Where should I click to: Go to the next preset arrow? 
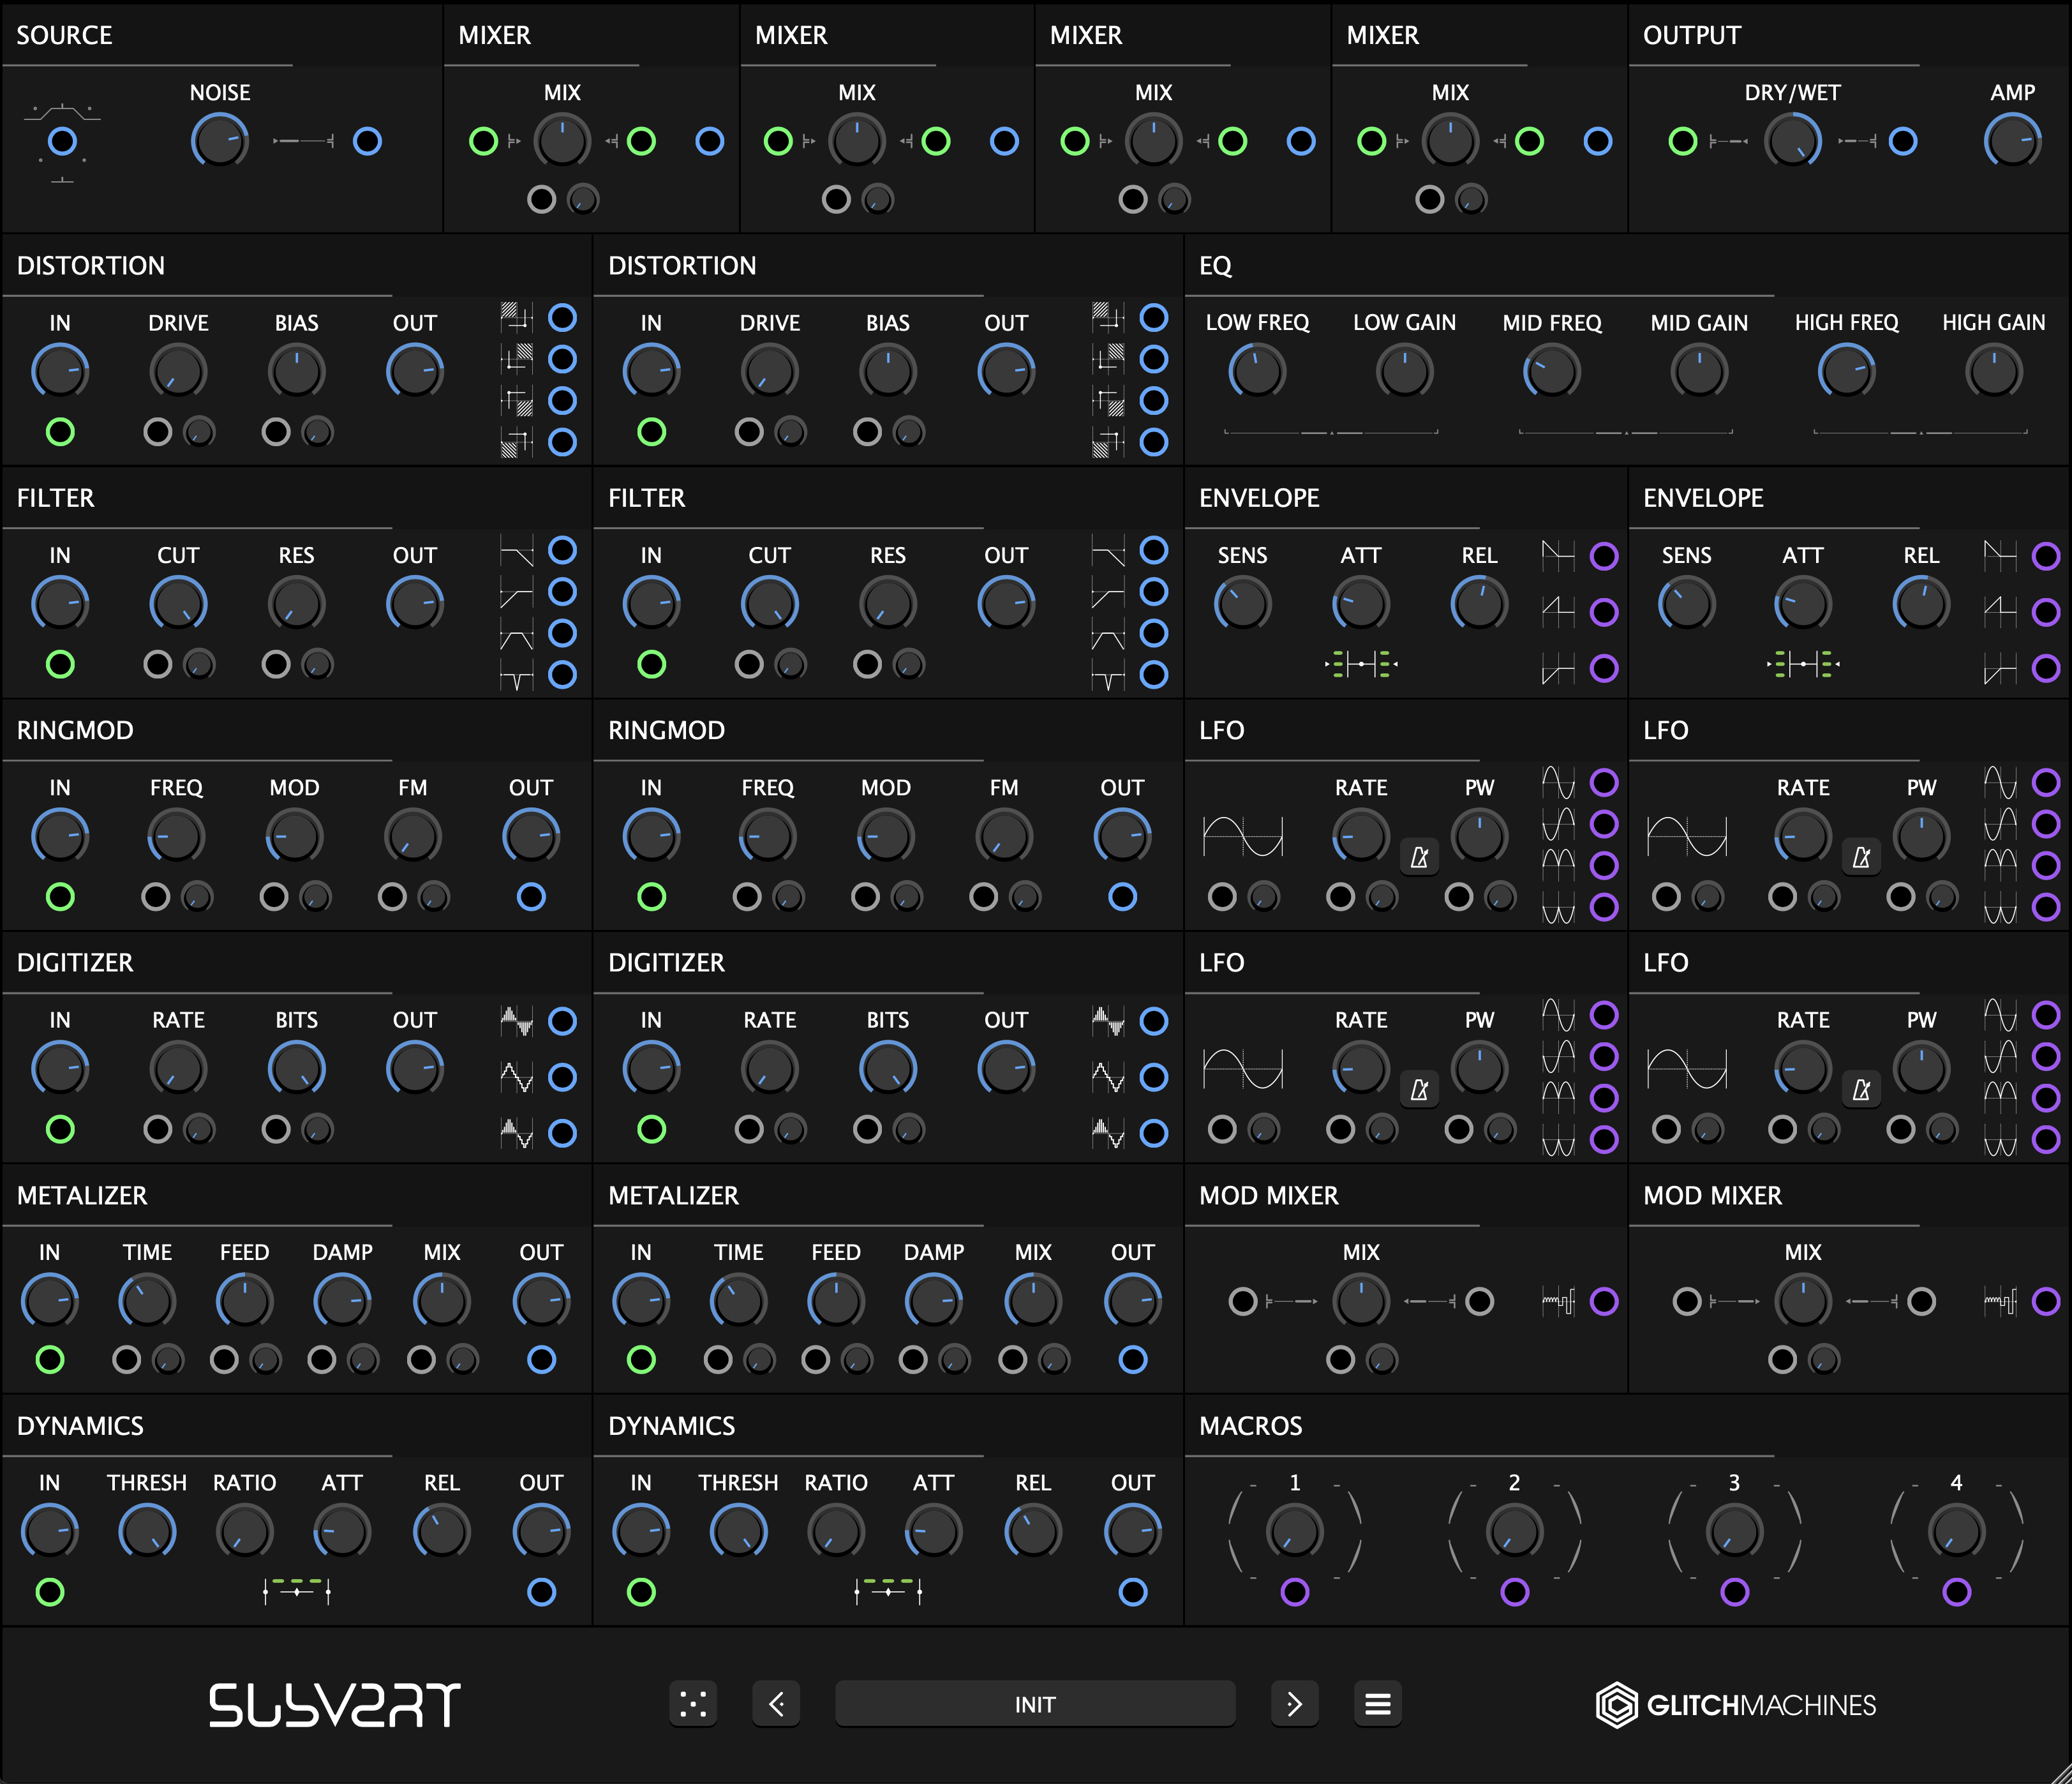click(x=1294, y=1703)
